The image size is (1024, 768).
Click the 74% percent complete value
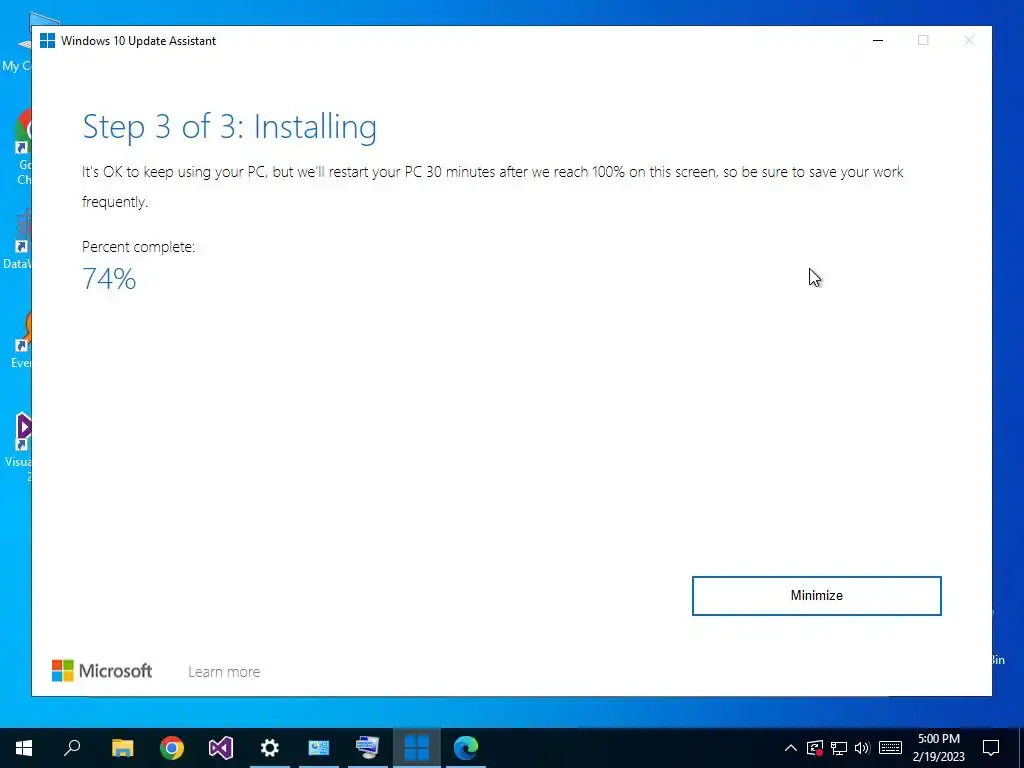pos(109,279)
